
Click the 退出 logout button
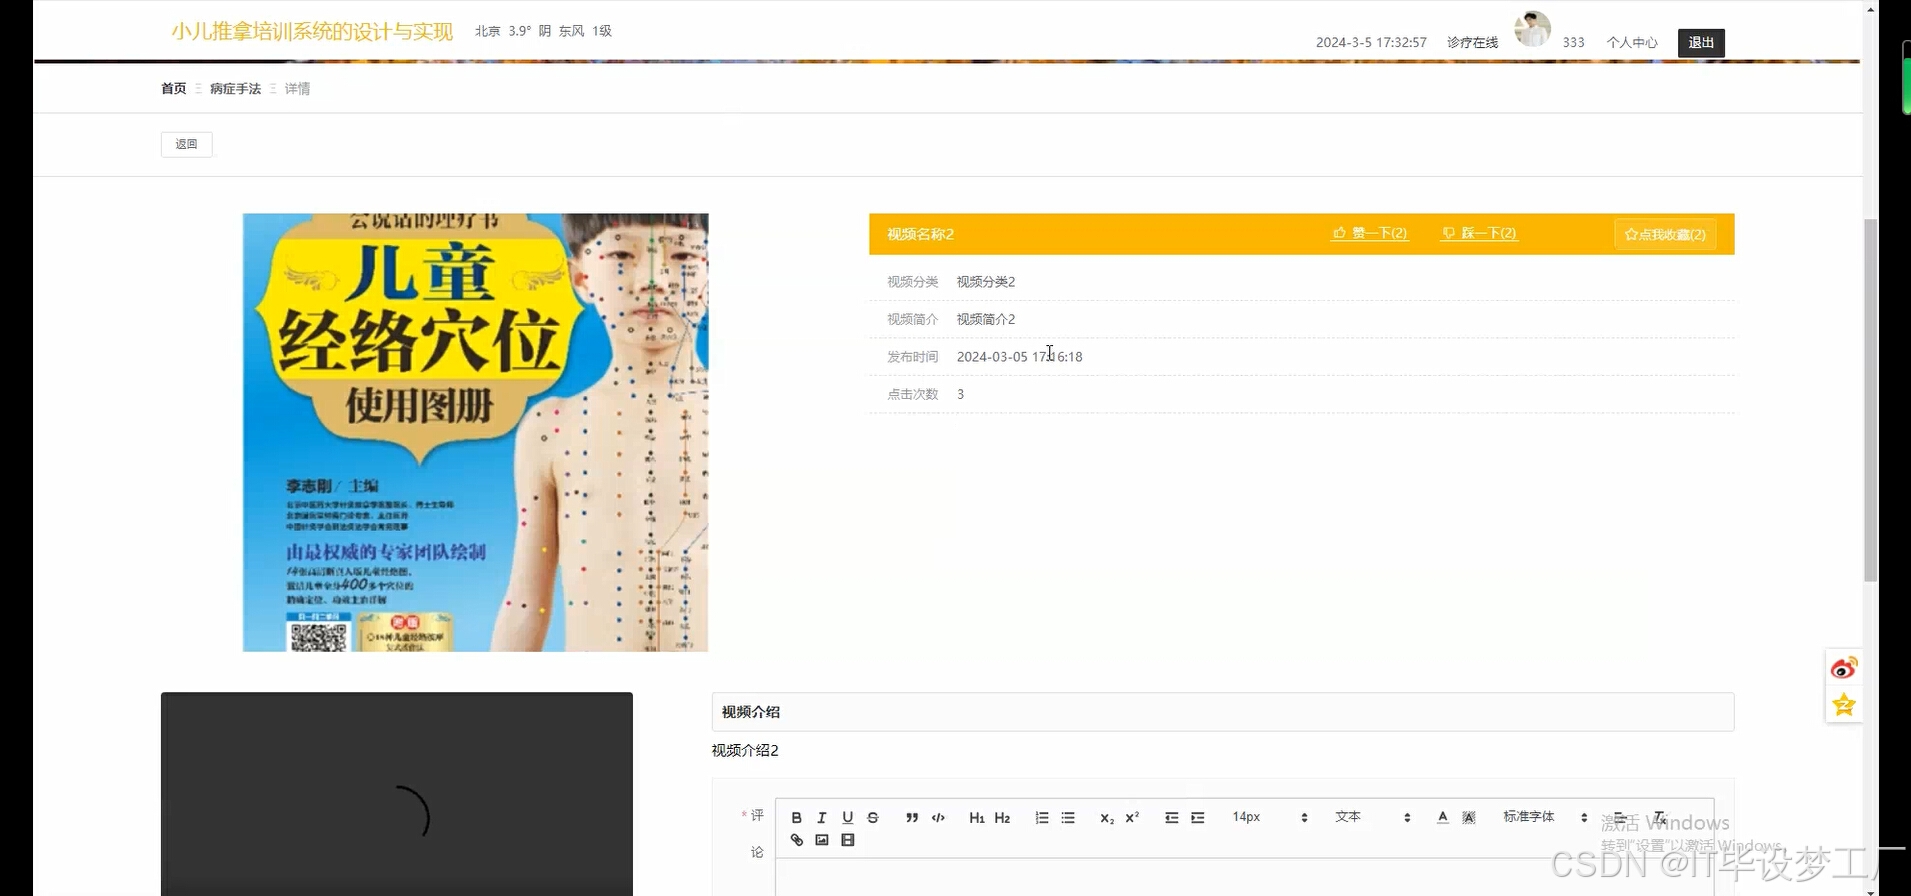(x=1701, y=42)
